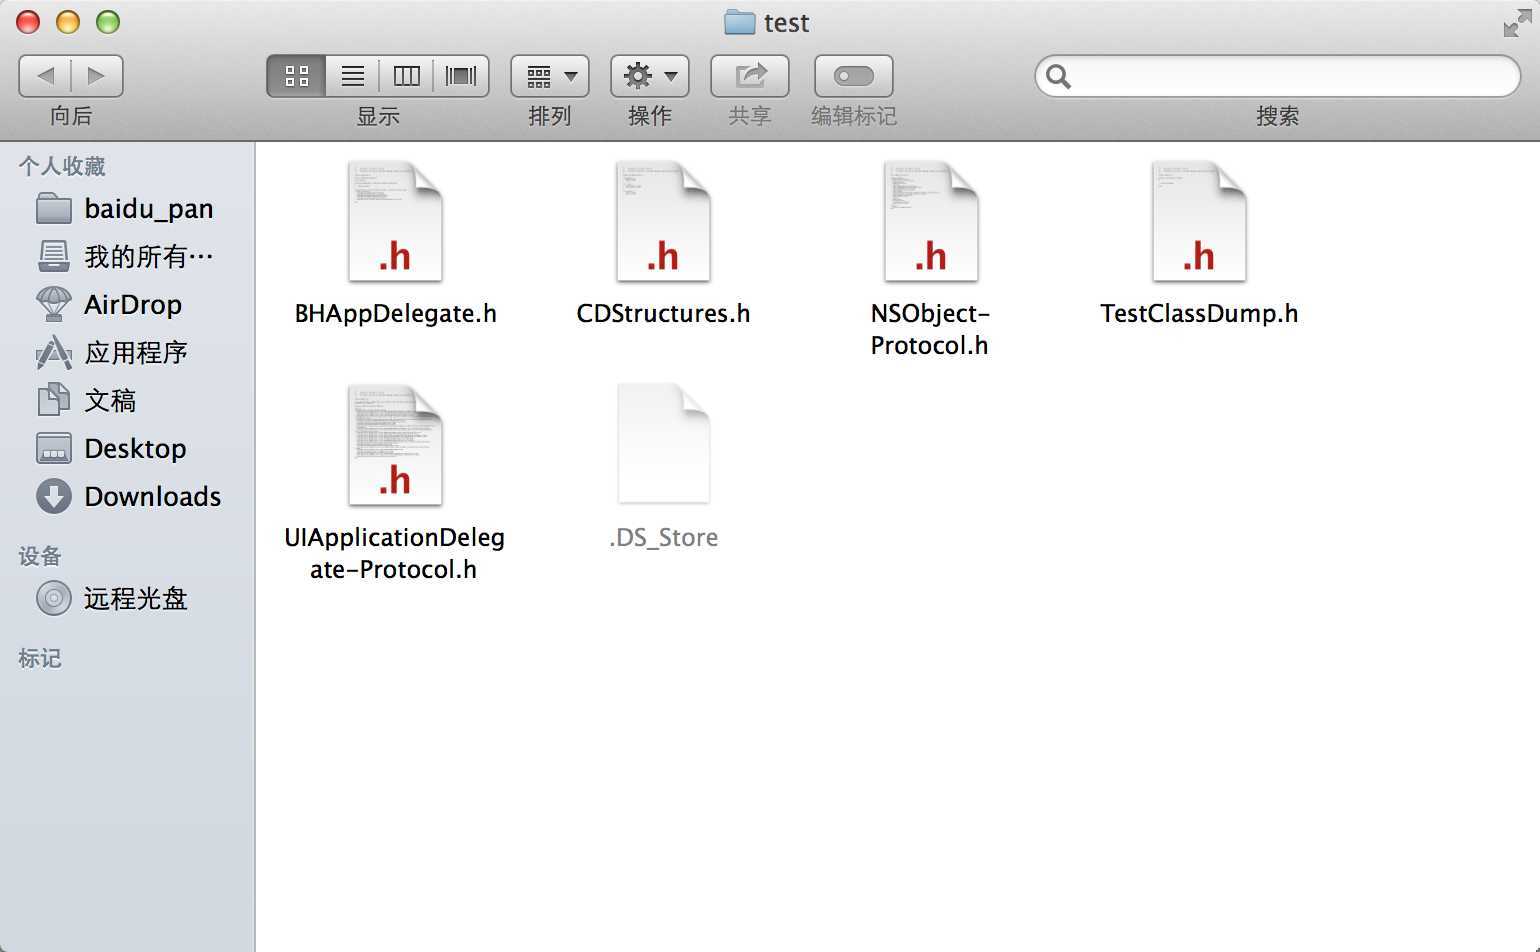This screenshot has width=1540, height=952.
Task: Select the BHAppDelegate.h file icon
Action: (x=395, y=221)
